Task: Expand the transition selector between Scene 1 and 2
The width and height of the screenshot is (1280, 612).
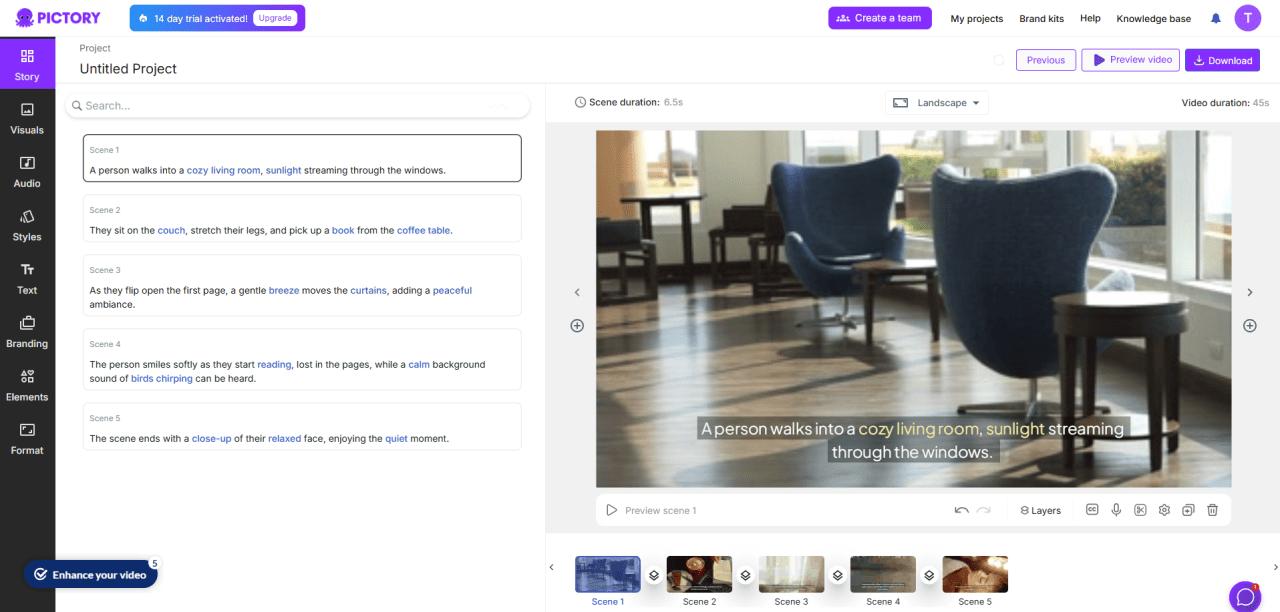Action: 653,575
